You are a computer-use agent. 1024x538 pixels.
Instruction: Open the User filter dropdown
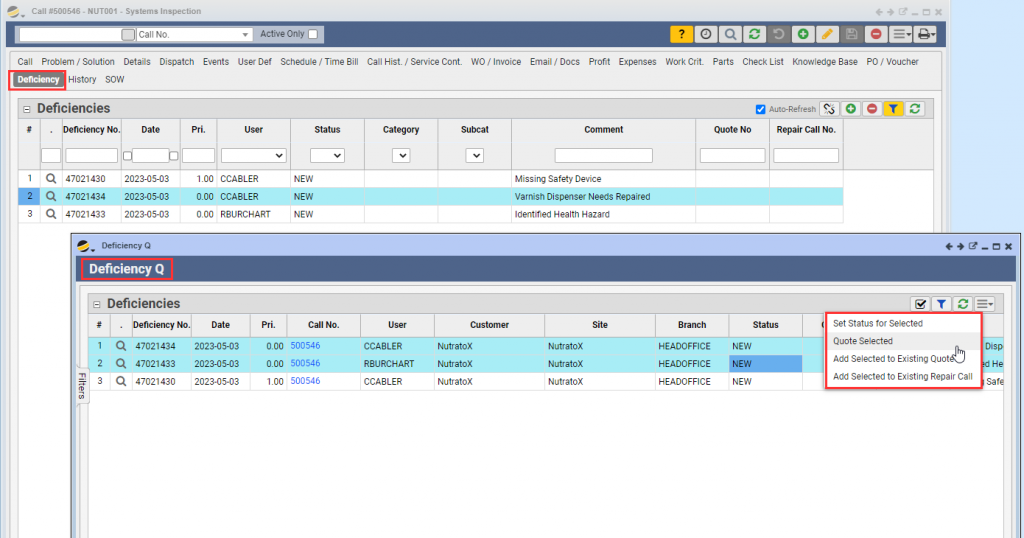pyautogui.click(x=253, y=156)
